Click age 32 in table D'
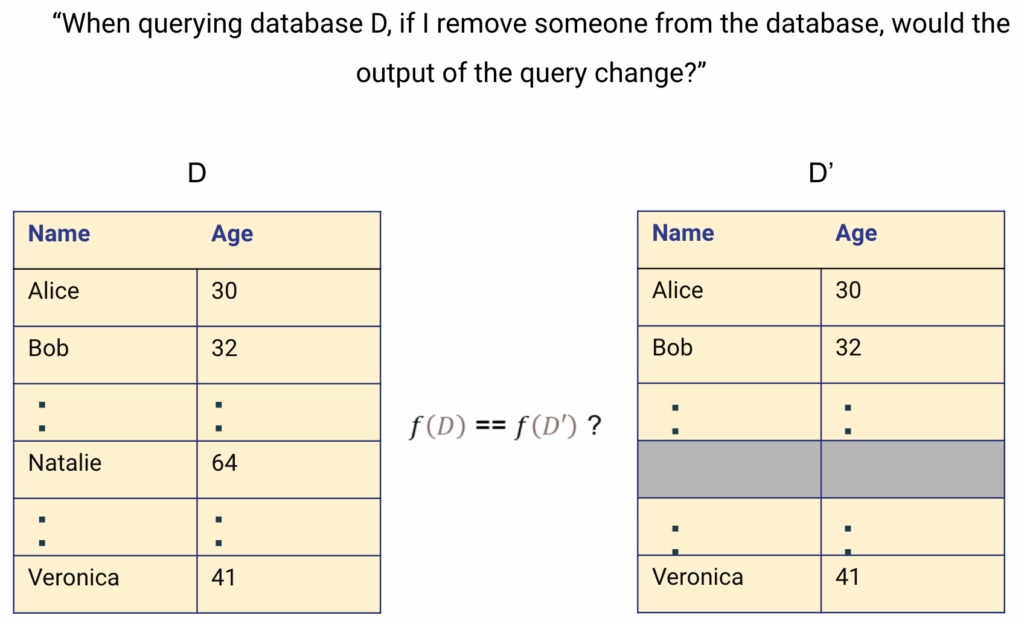 [912, 354]
